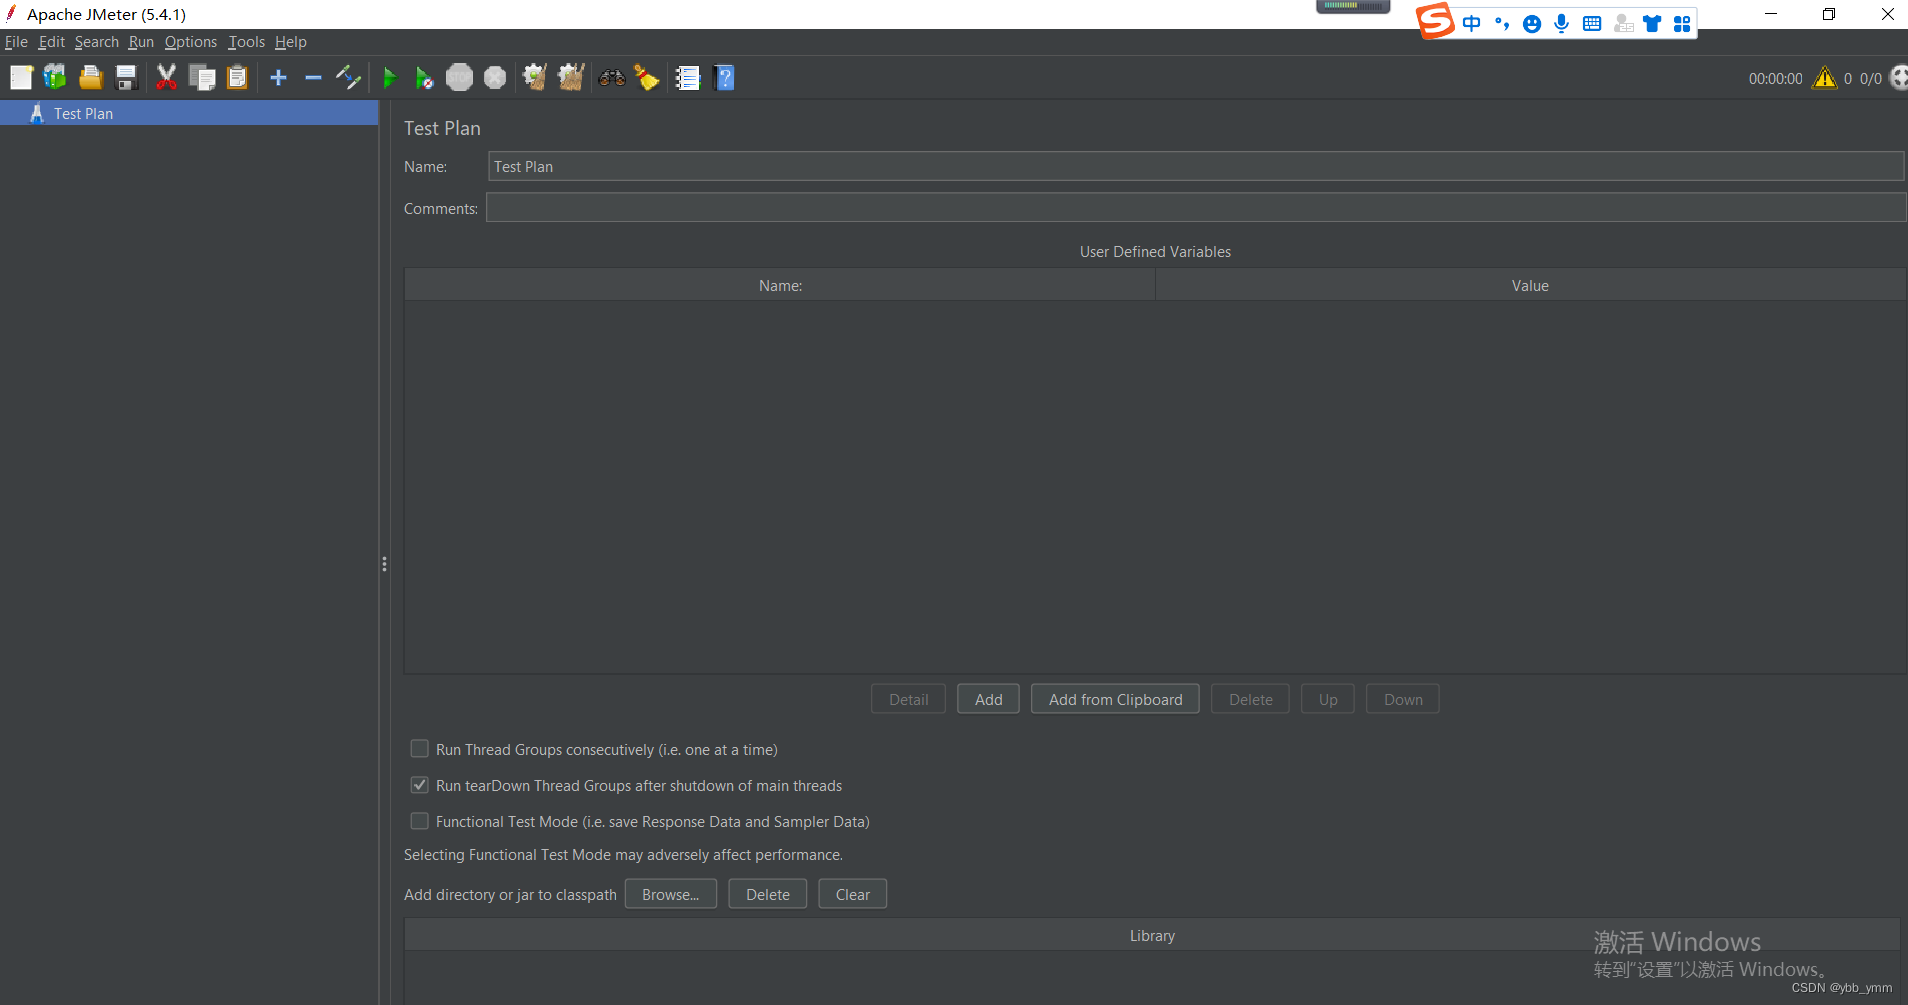Screen dimensions: 1908x1005
Task: Click the Stop sign toolbar icon
Action: pyautogui.click(x=459, y=78)
